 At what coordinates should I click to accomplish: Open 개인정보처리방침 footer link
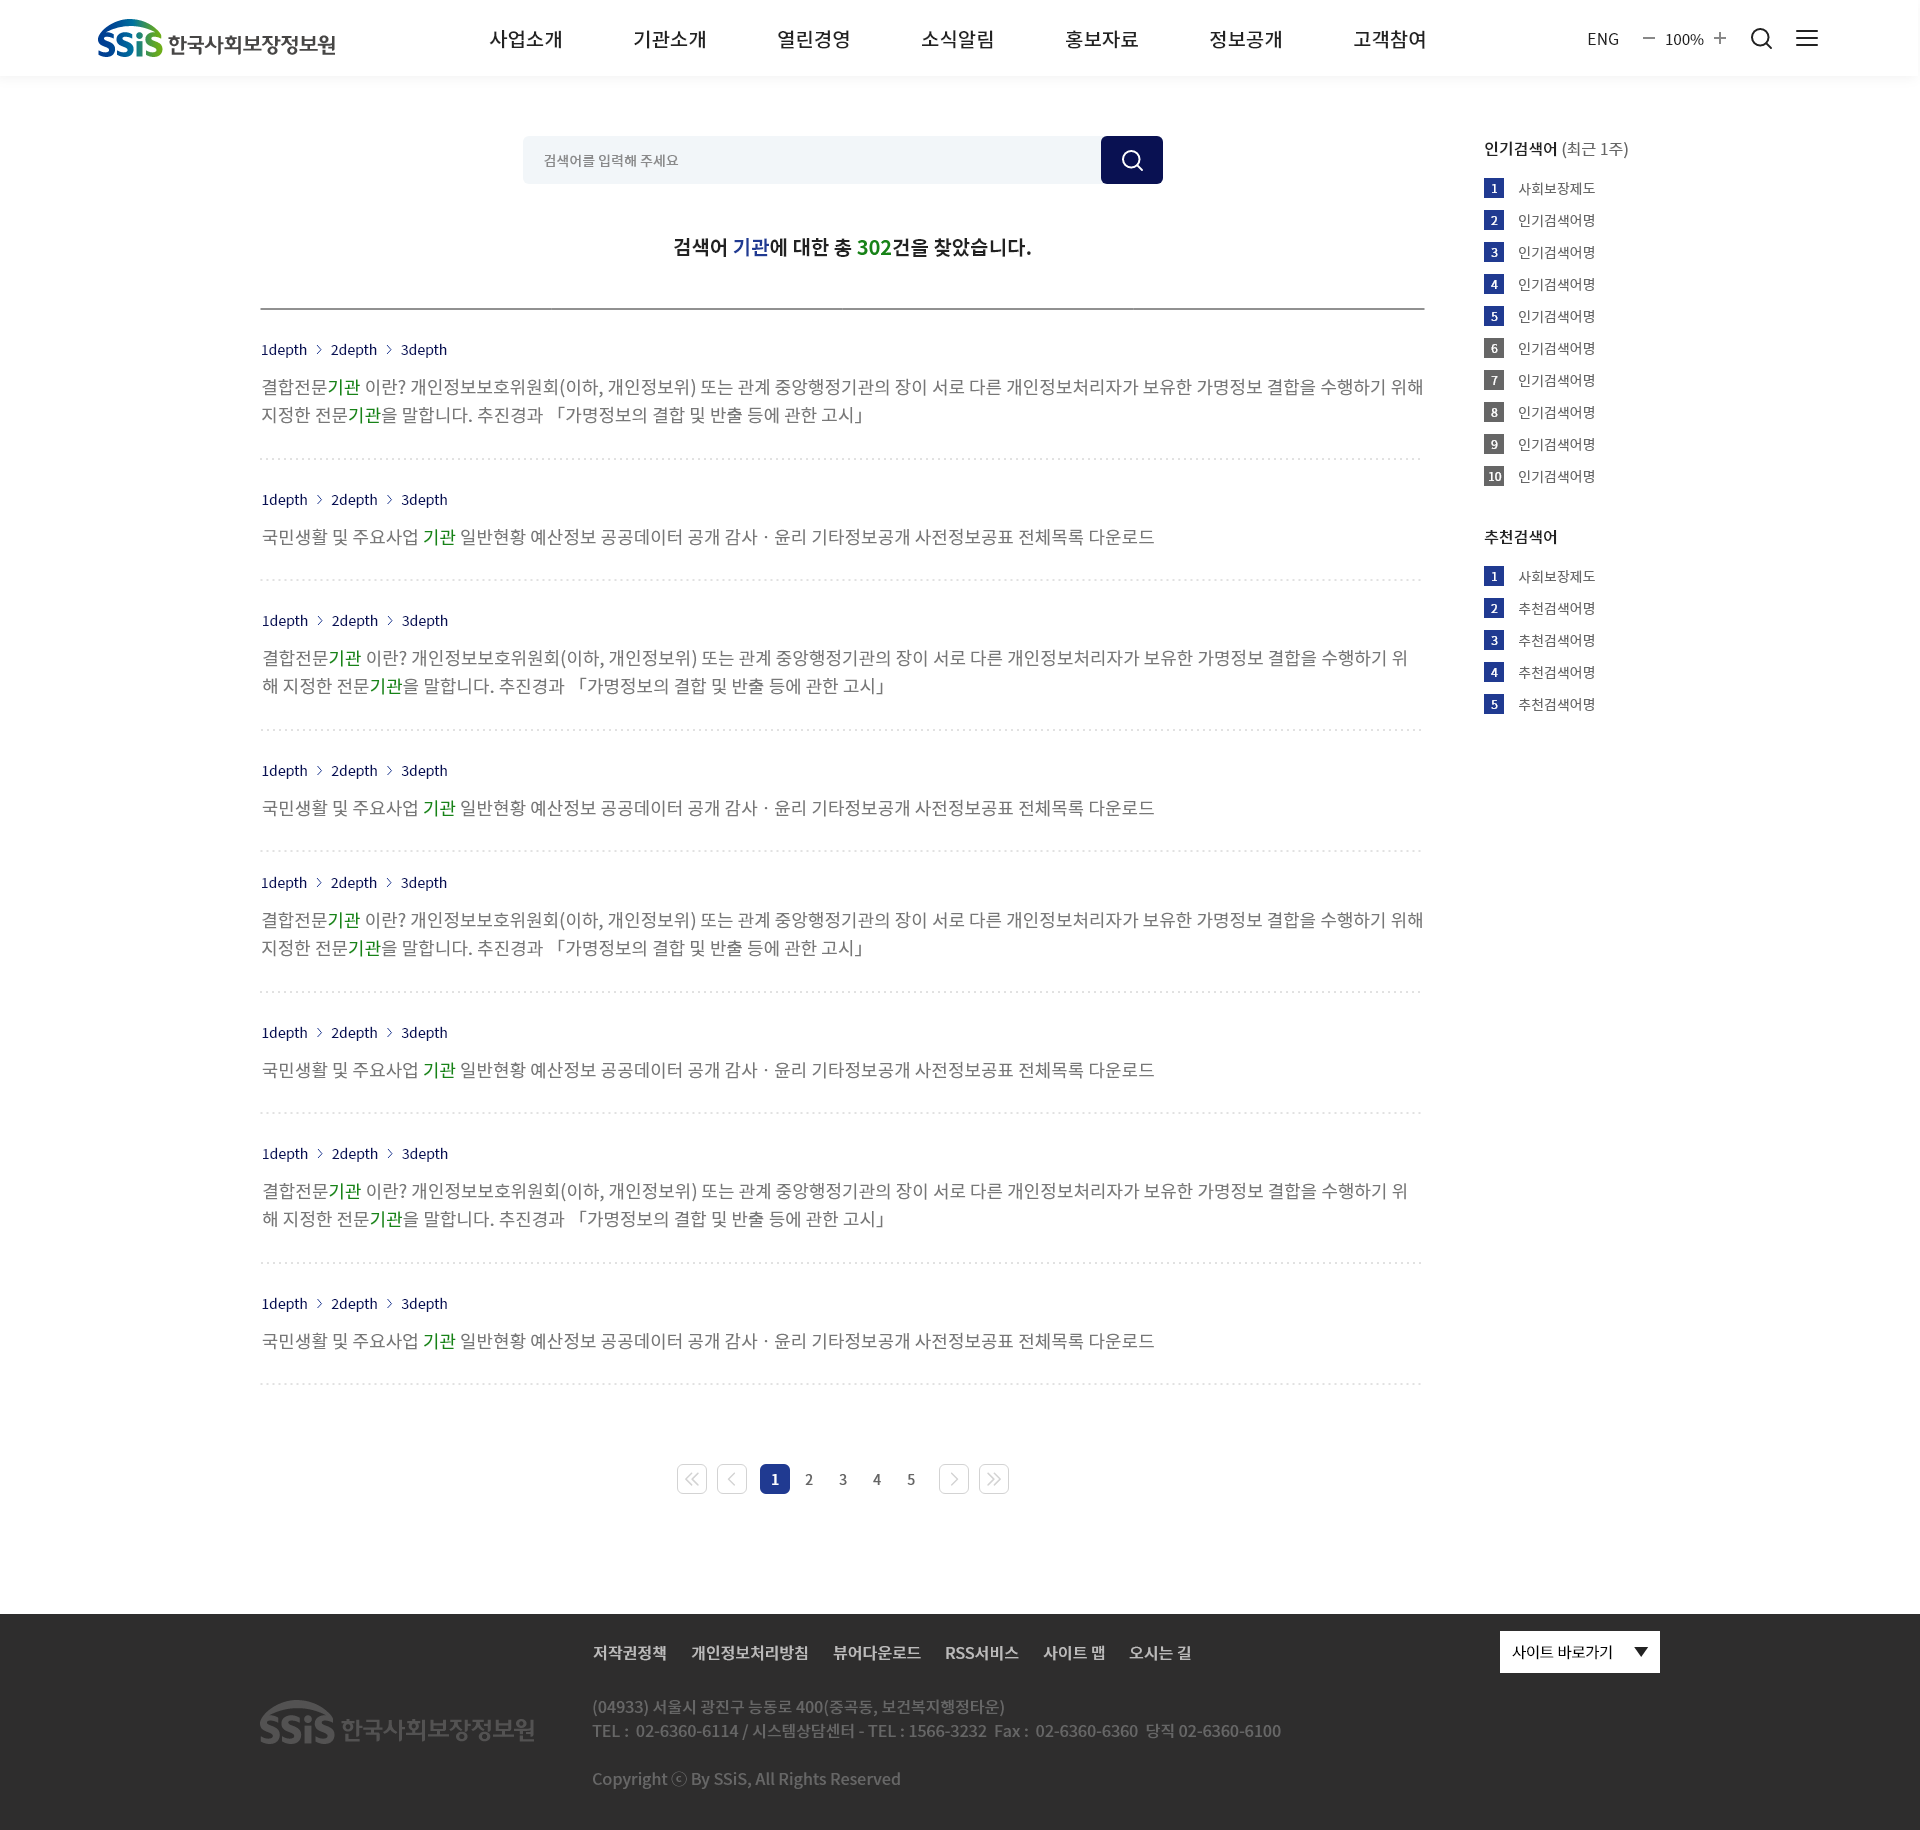750,1653
